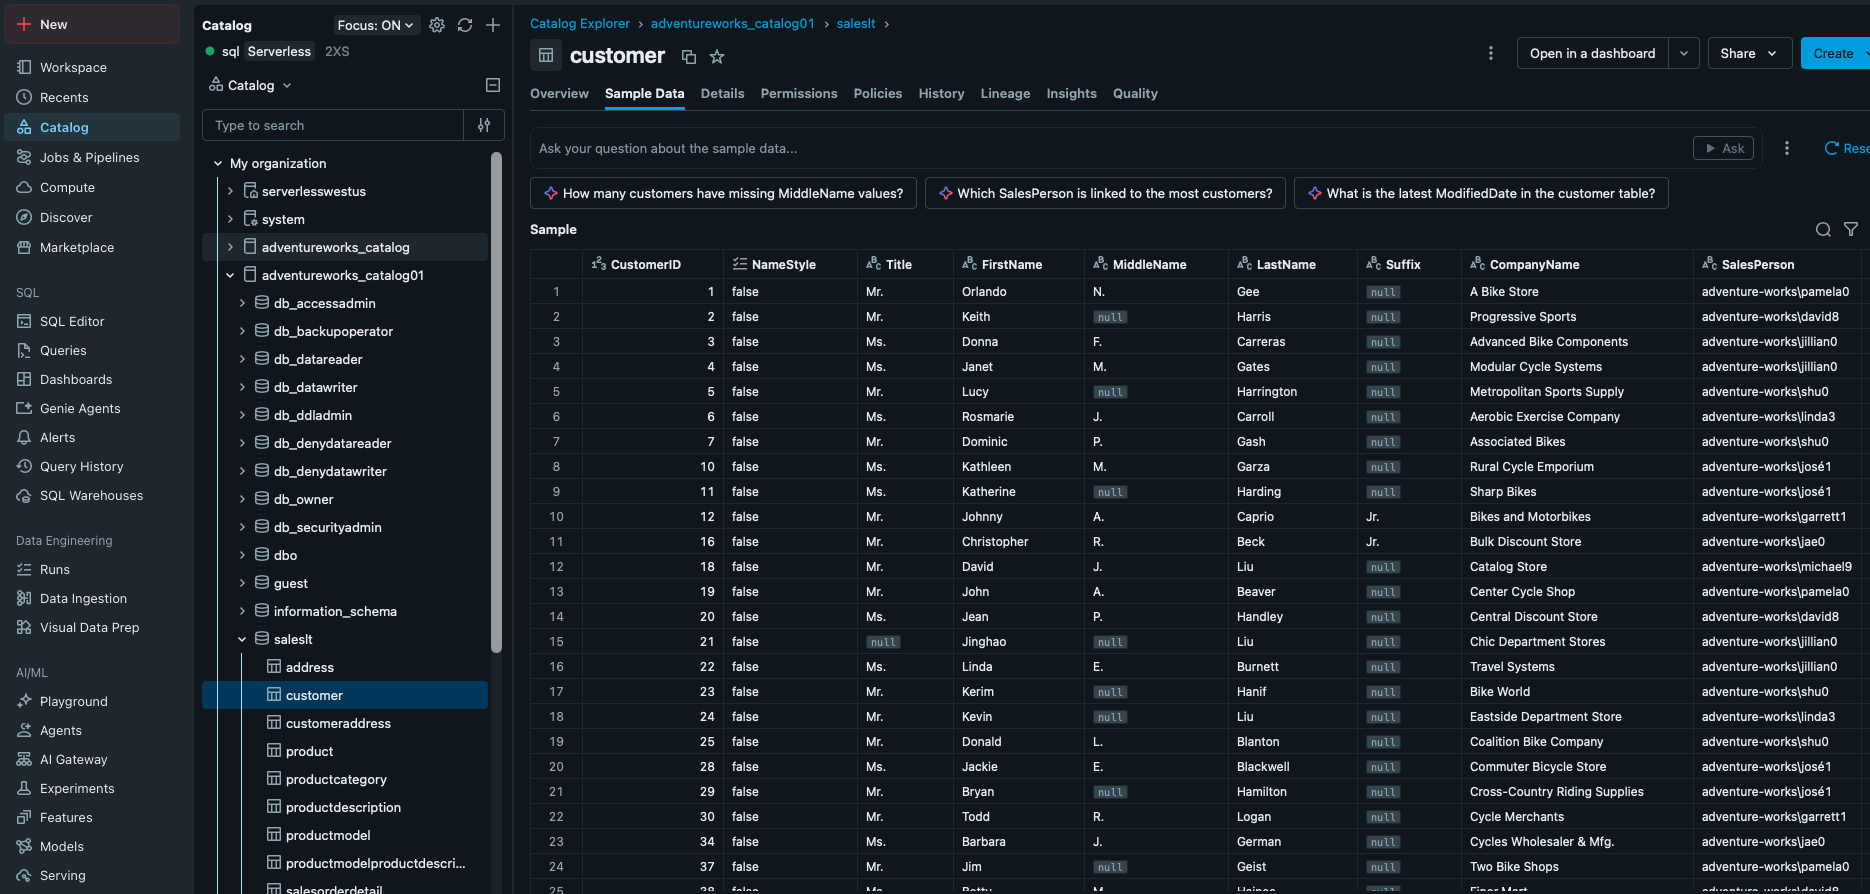Expand the db_owner schema

click(242, 499)
